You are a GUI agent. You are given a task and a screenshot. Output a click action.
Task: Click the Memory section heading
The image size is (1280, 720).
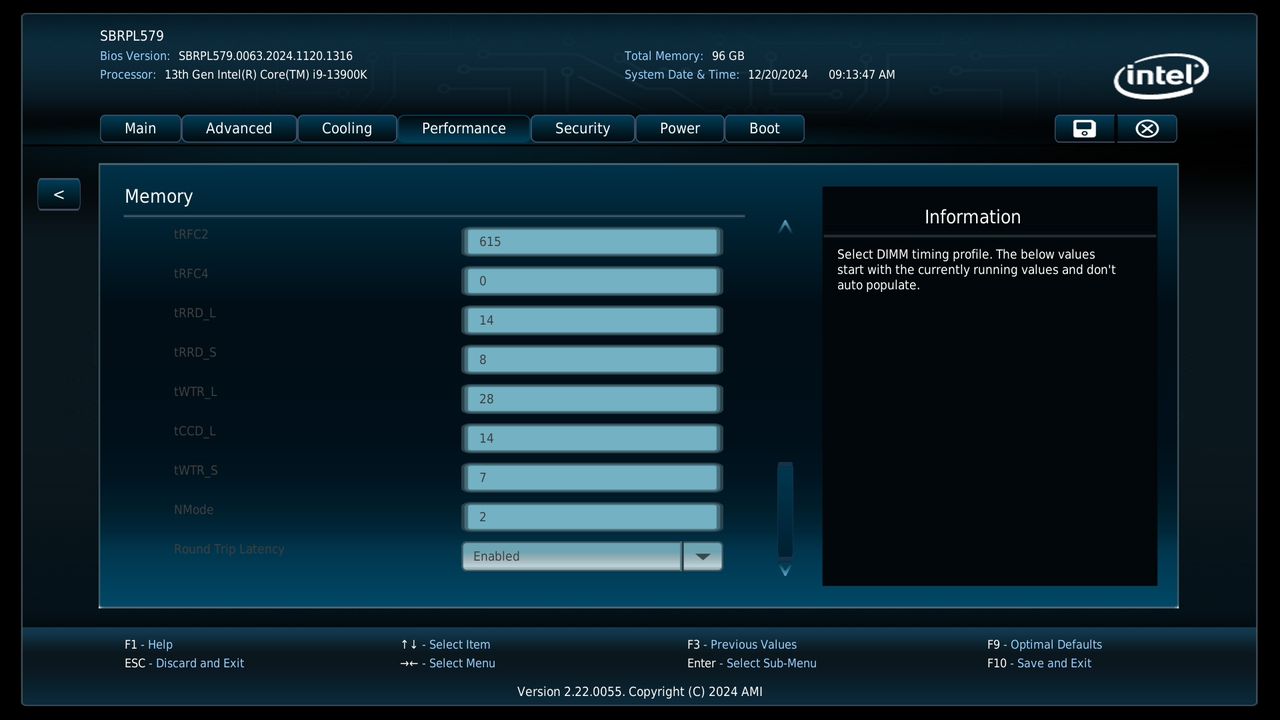click(159, 197)
